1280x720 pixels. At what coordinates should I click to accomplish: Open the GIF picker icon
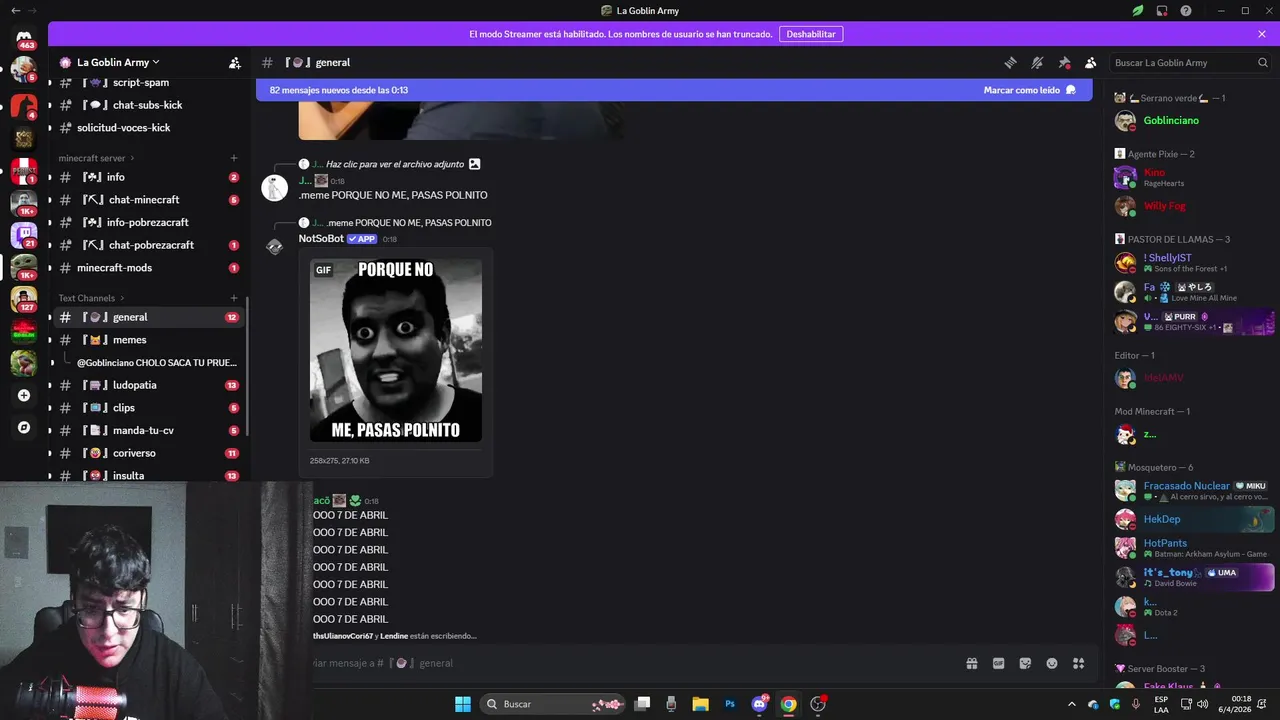click(x=998, y=663)
